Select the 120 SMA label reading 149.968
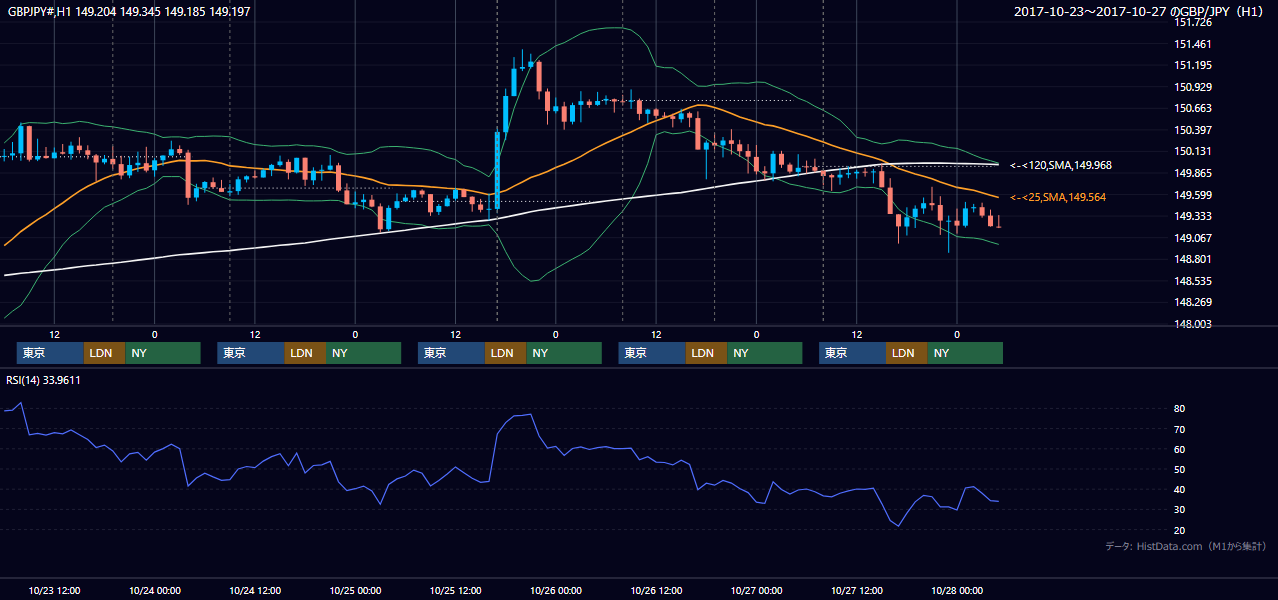Image resolution: width=1278 pixels, height=600 pixels. pos(1061,165)
